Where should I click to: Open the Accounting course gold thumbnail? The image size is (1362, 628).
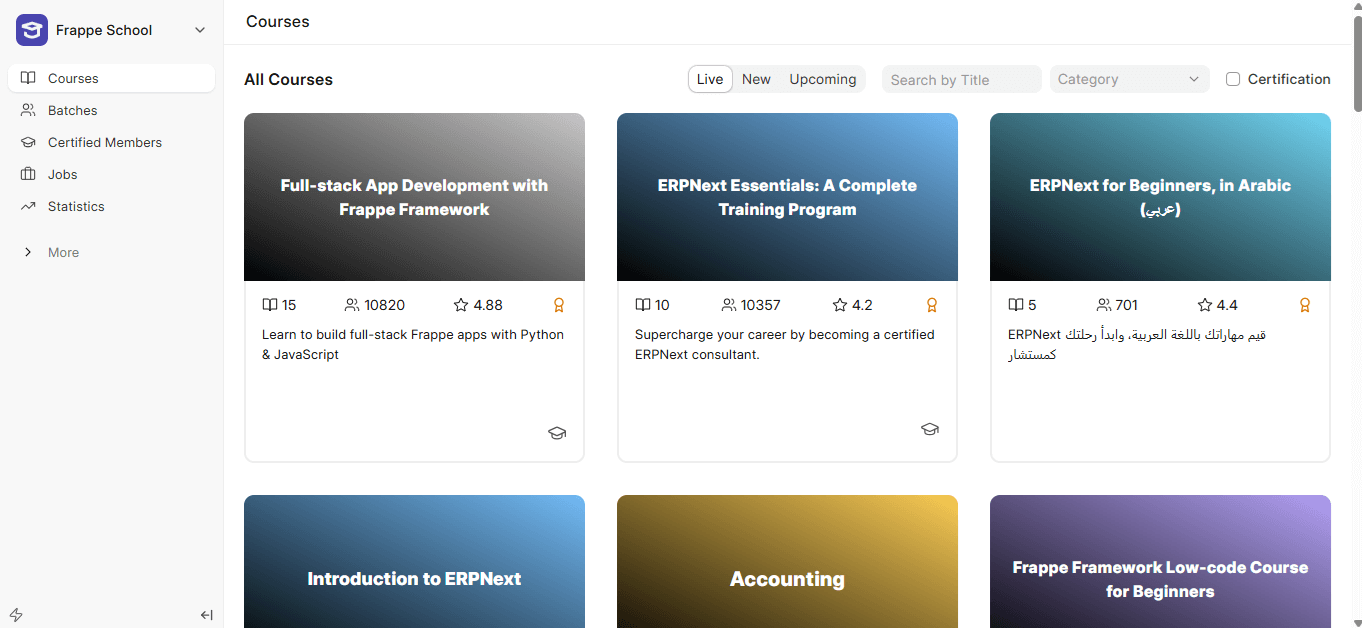point(787,561)
